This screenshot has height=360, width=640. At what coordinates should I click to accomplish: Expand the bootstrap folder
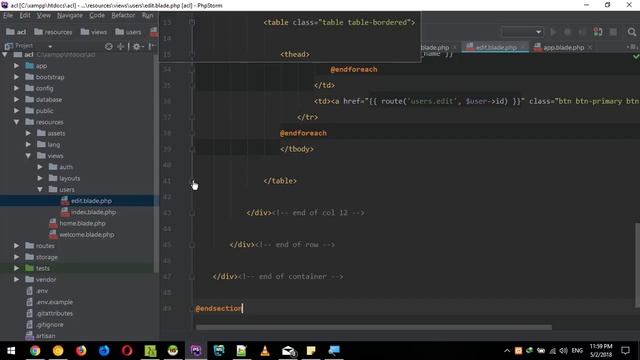(17, 77)
